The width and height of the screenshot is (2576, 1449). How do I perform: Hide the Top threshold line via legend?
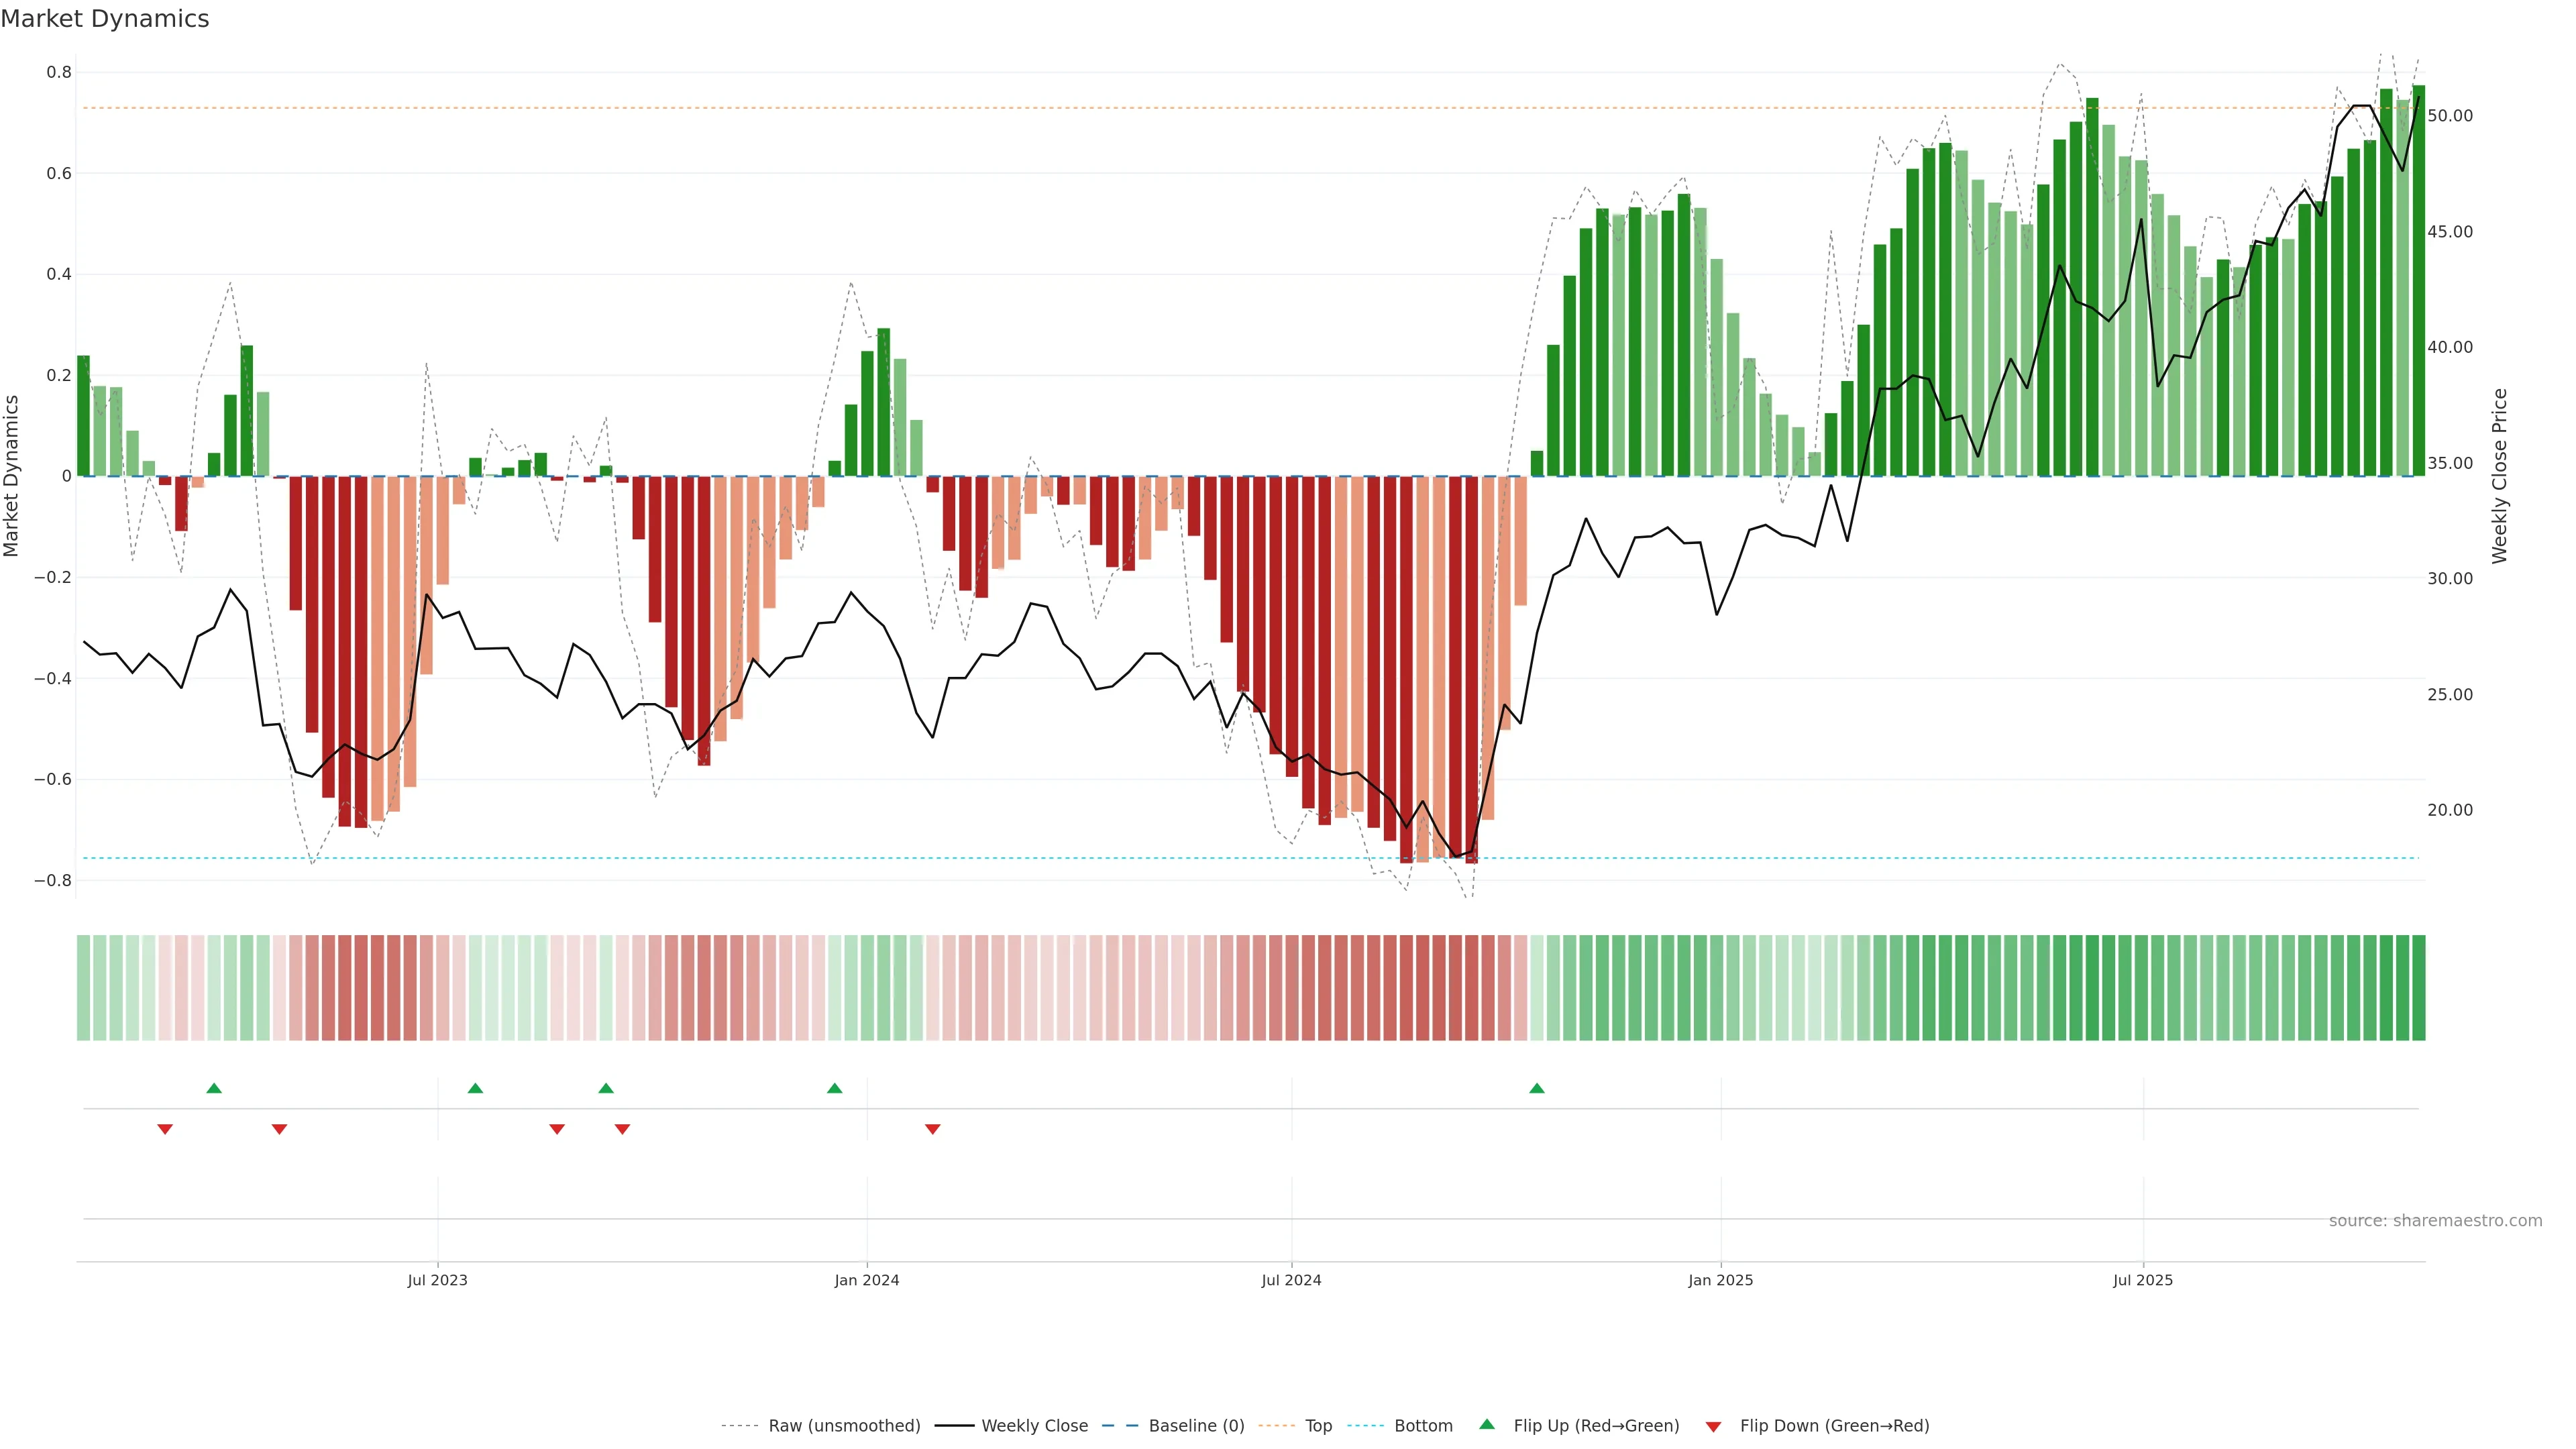(1318, 1426)
